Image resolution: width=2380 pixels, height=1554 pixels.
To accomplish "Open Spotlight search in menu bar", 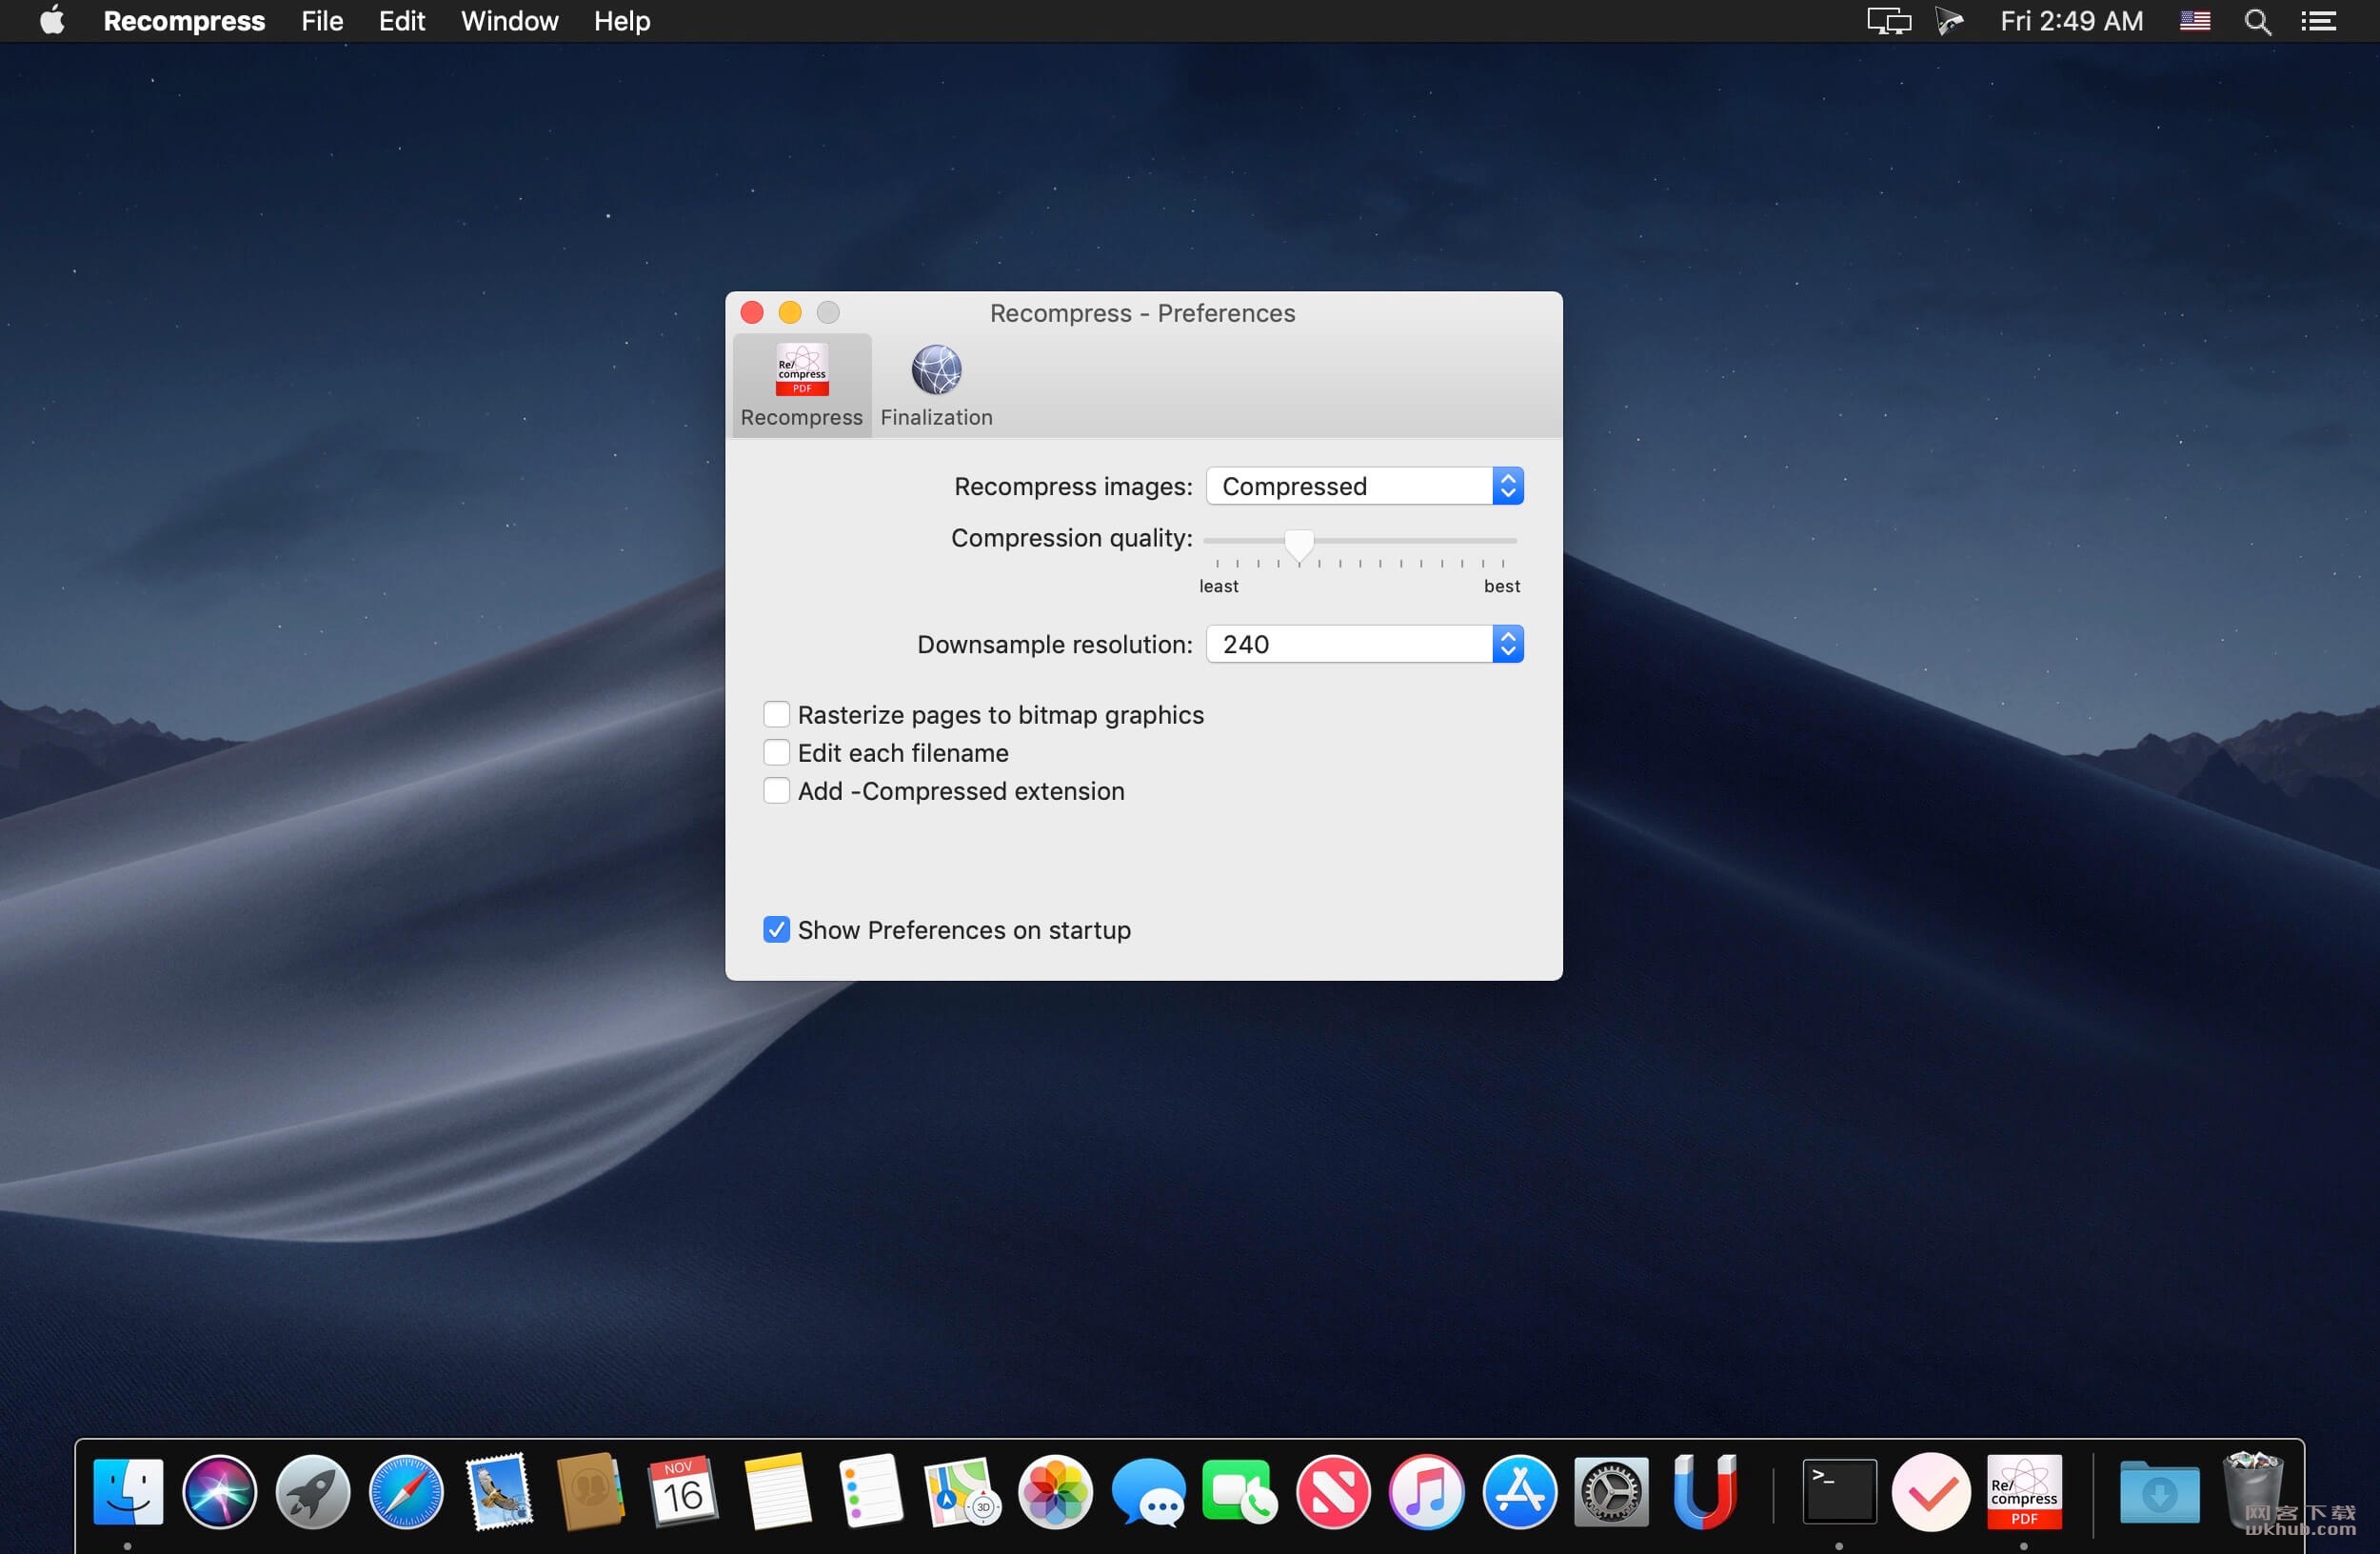I will coord(2257,21).
